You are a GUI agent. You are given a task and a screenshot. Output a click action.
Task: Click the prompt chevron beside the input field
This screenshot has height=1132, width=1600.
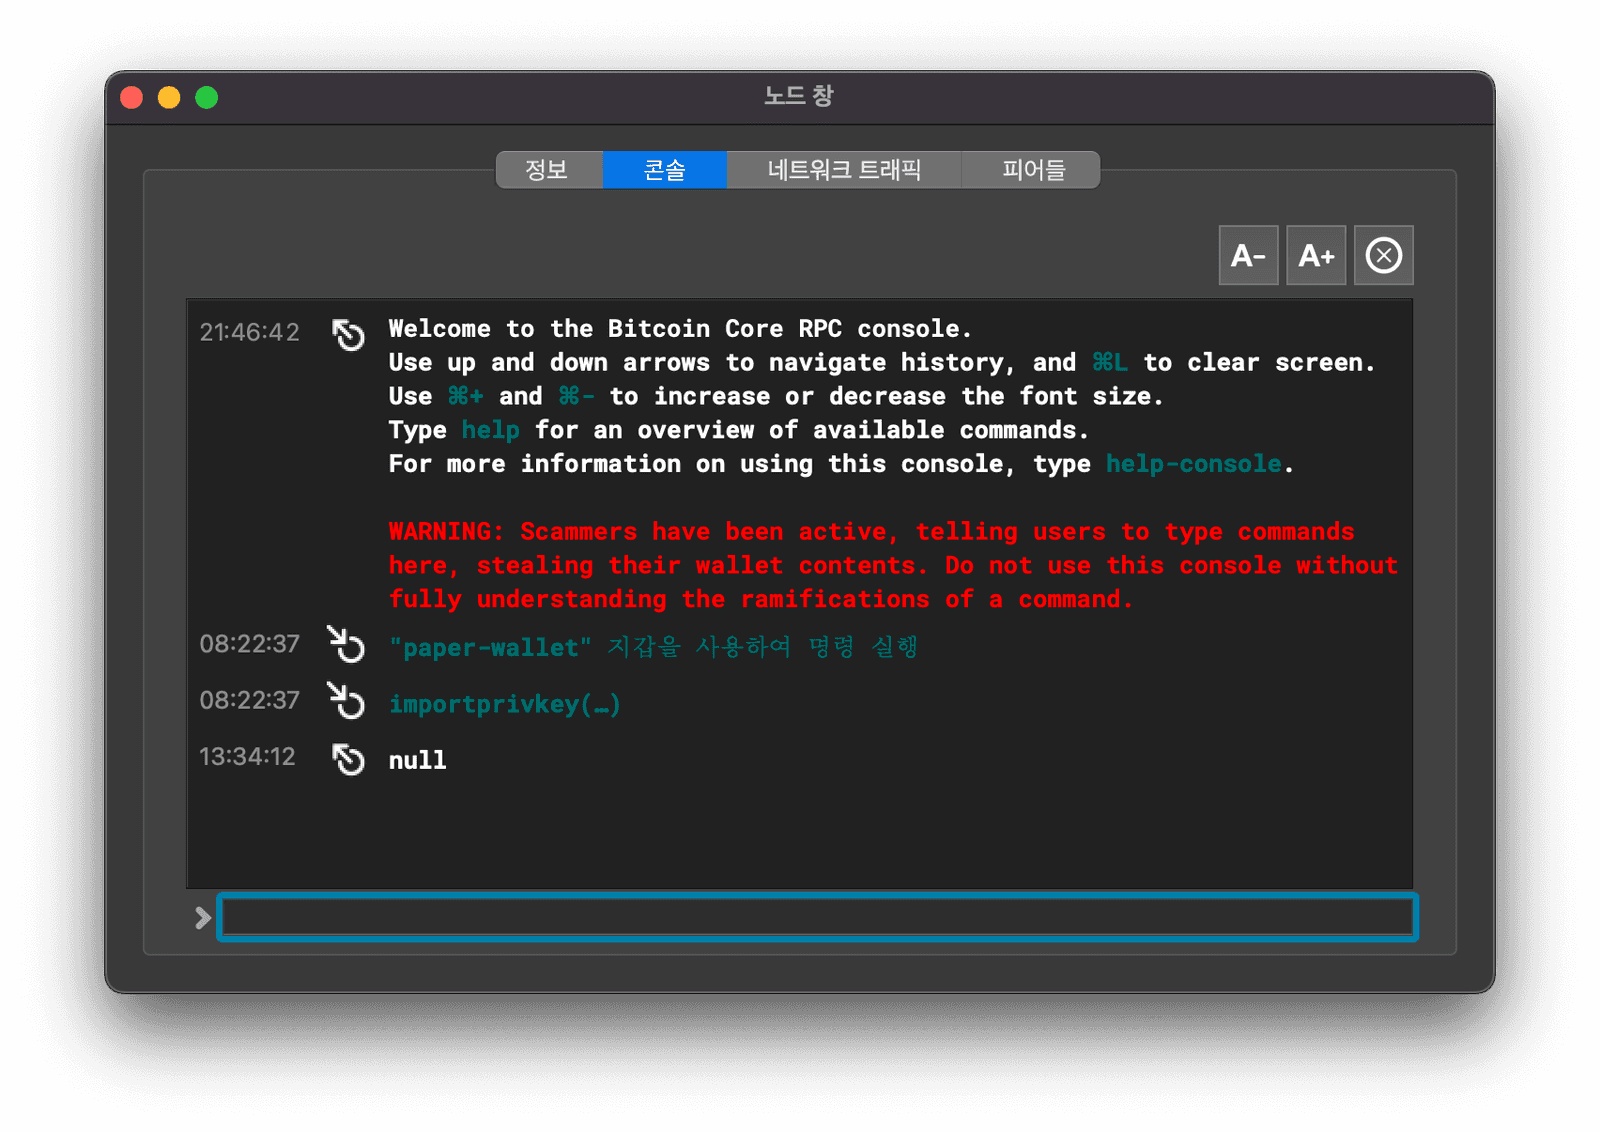pos(203,918)
